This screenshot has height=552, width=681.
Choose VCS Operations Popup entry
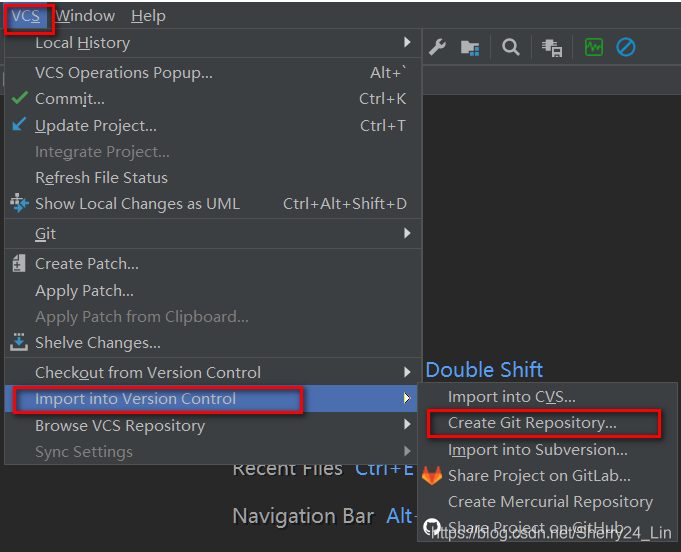213,73
